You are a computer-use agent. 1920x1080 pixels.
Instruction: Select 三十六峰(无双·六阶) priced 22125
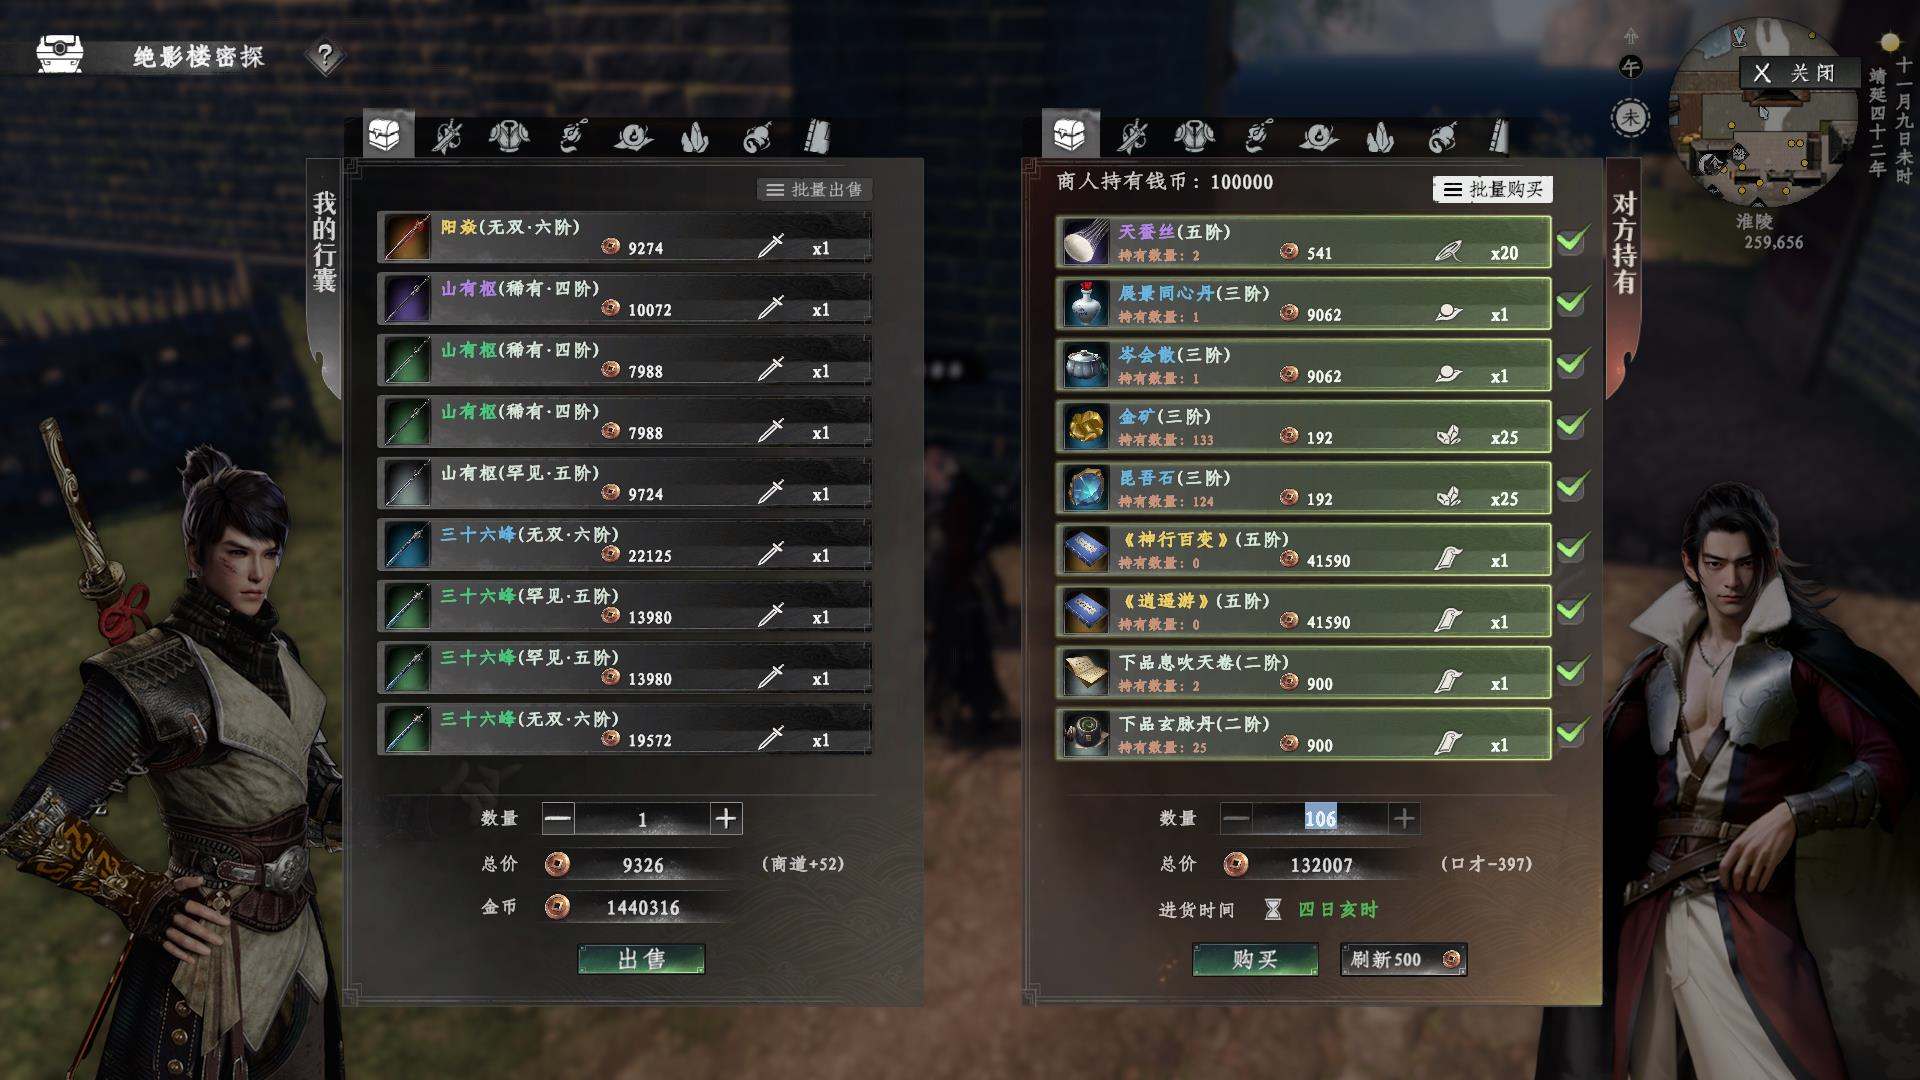(x=624, y=544)
